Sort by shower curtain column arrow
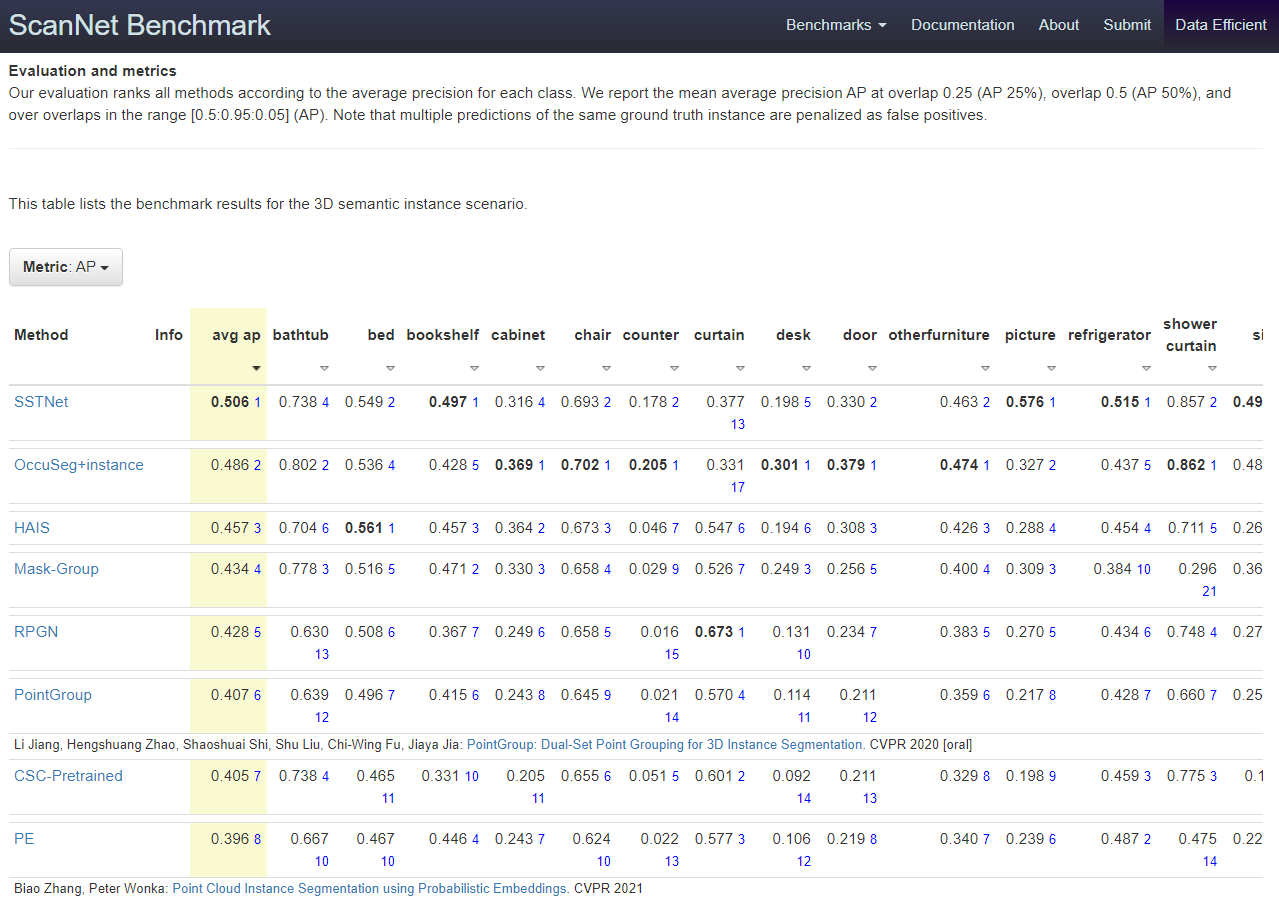 (x=1212, y=368)
